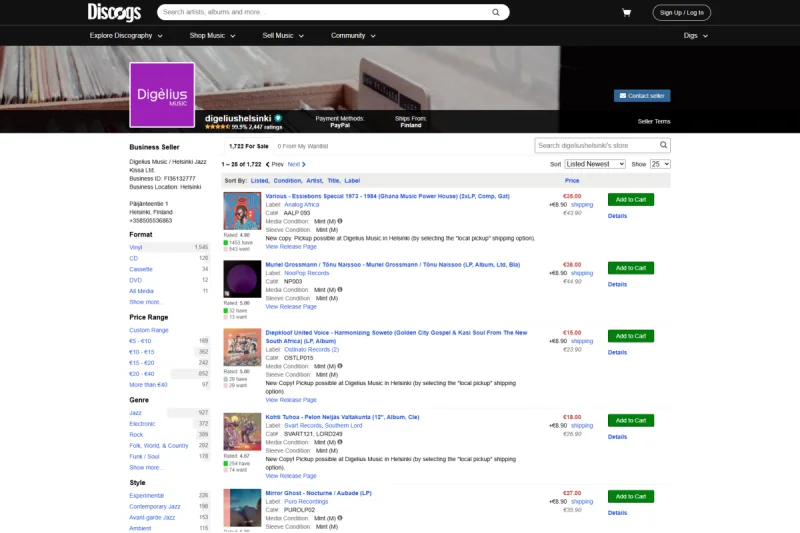The height and width of the screenshot is (533, 800).
Task: Open the Digelius Music store logo
Action: (x=162, y=95)
